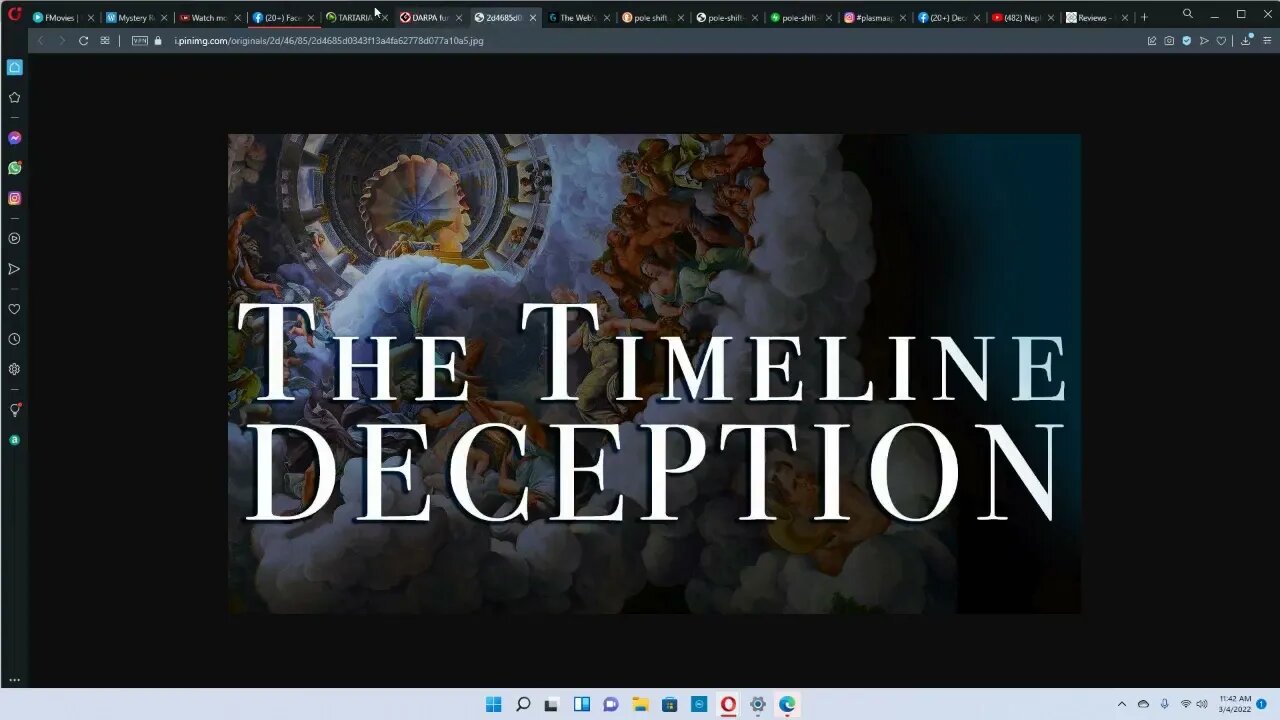
Task: Close the TARTARIA tab
Action: pyautogui.click(x=385, y=17)
